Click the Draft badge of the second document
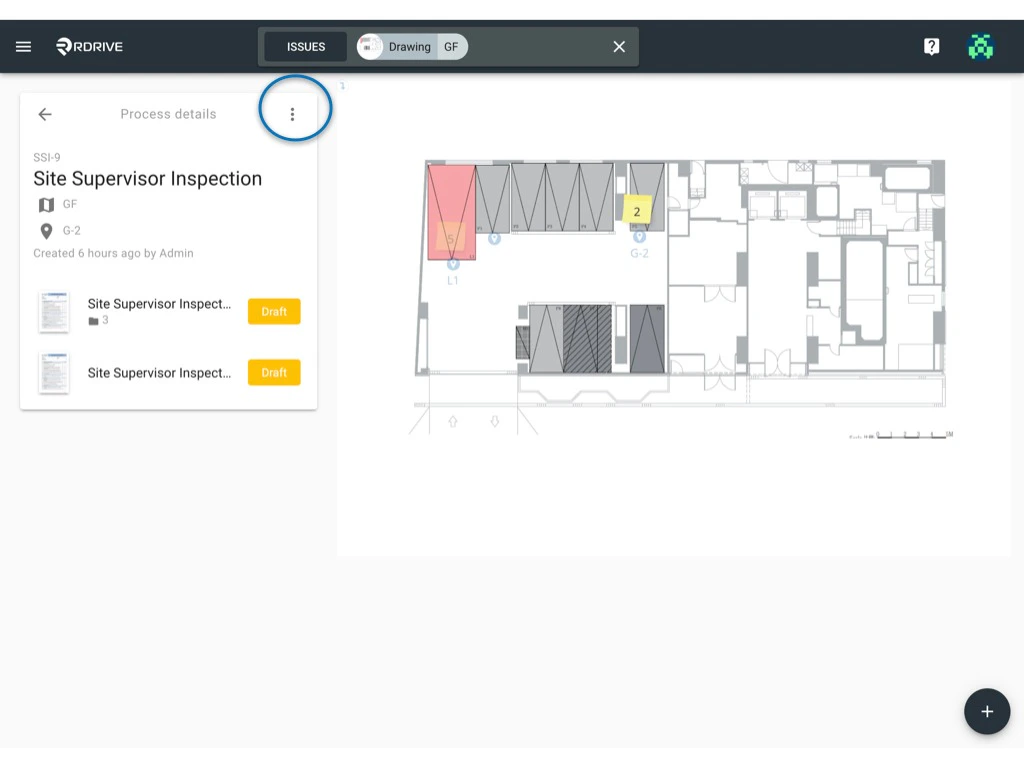 274,372
